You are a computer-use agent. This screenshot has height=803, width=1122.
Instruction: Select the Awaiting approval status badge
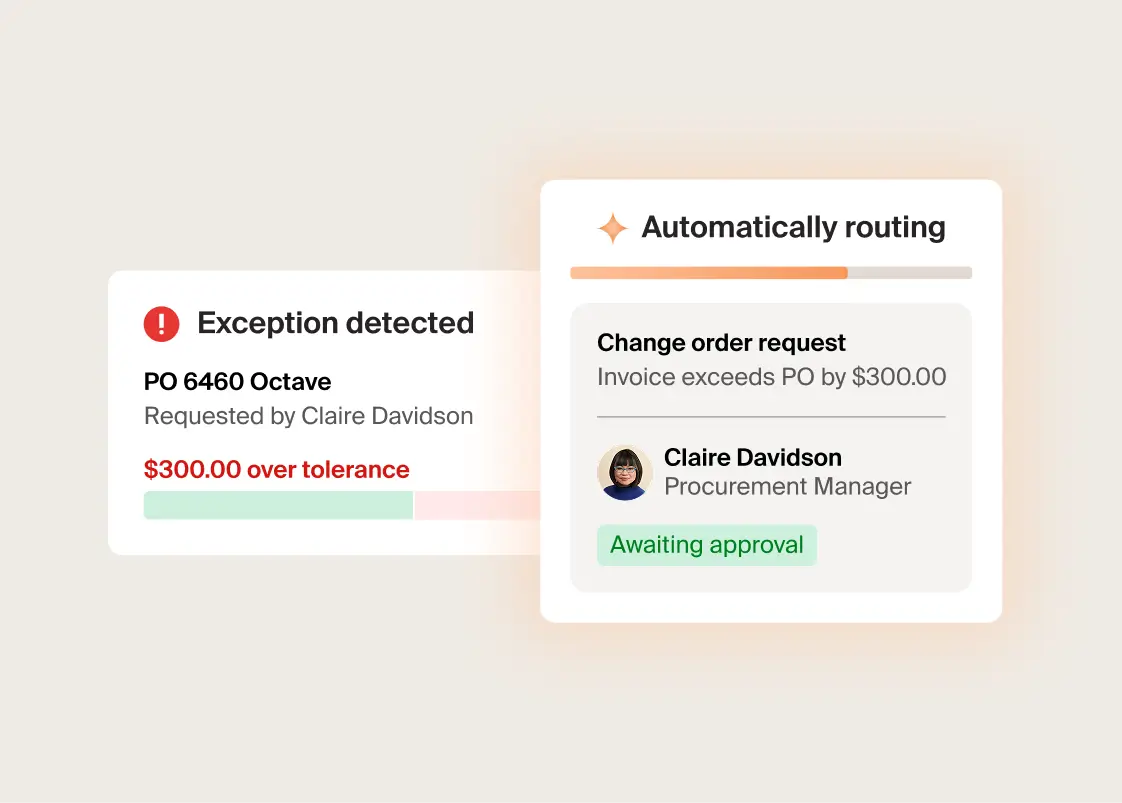click(707, 545)
